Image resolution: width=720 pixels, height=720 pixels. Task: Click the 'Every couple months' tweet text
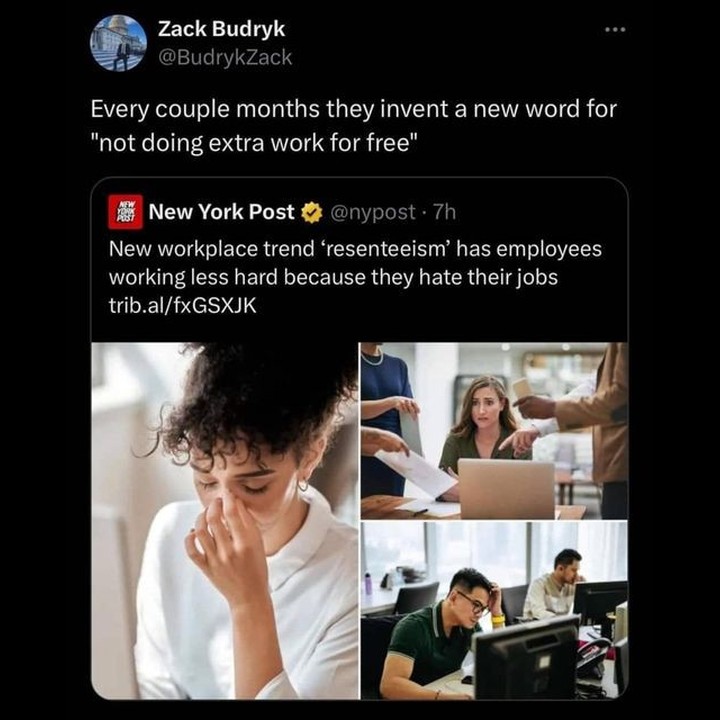353,126
